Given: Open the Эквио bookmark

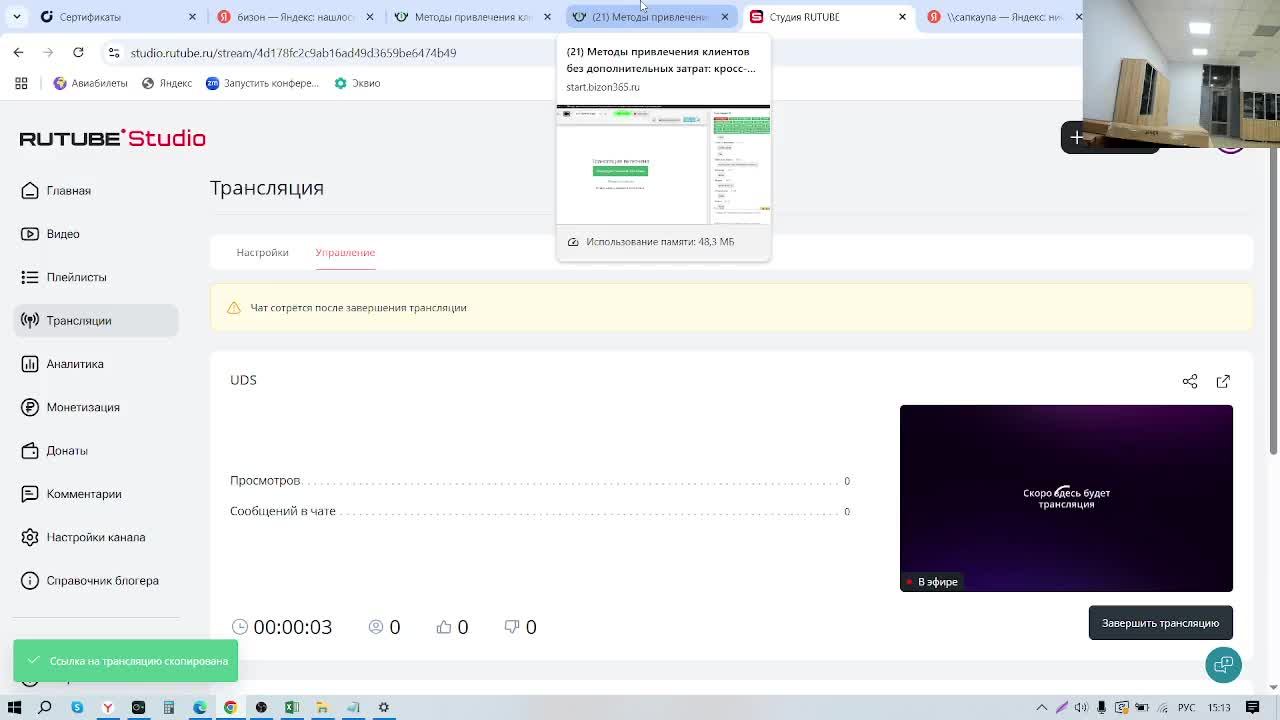Looking at the screenshot, I should (x=357, y=83).
